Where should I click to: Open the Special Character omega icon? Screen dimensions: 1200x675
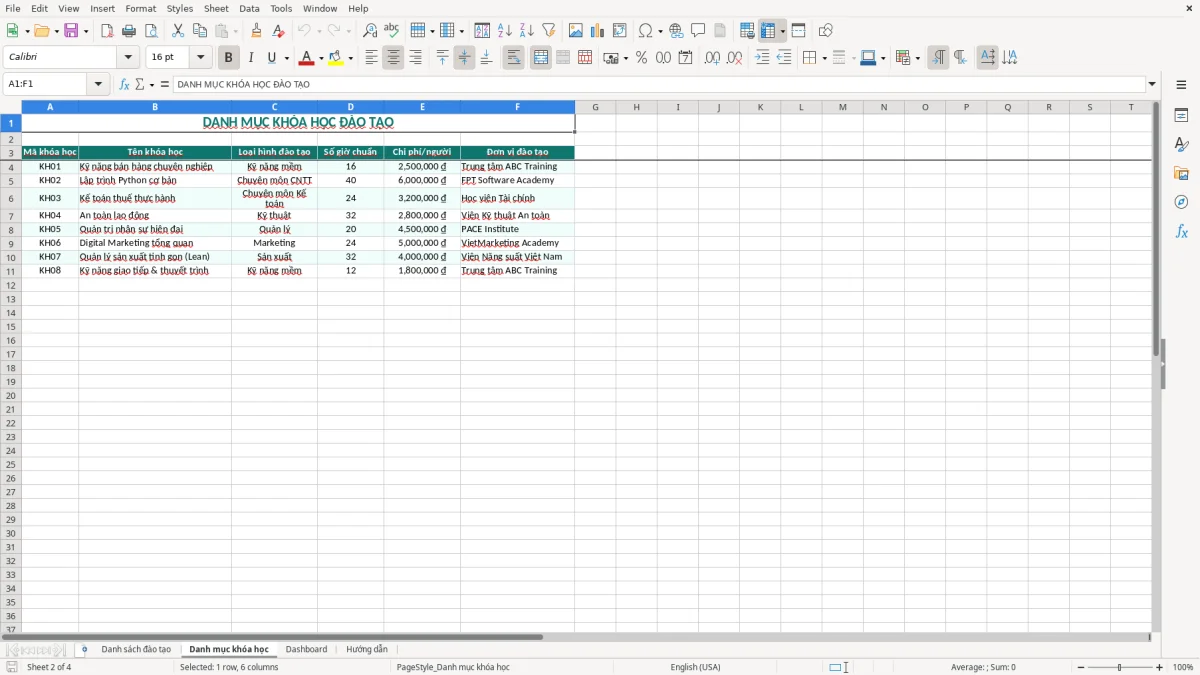click(645, 31)
